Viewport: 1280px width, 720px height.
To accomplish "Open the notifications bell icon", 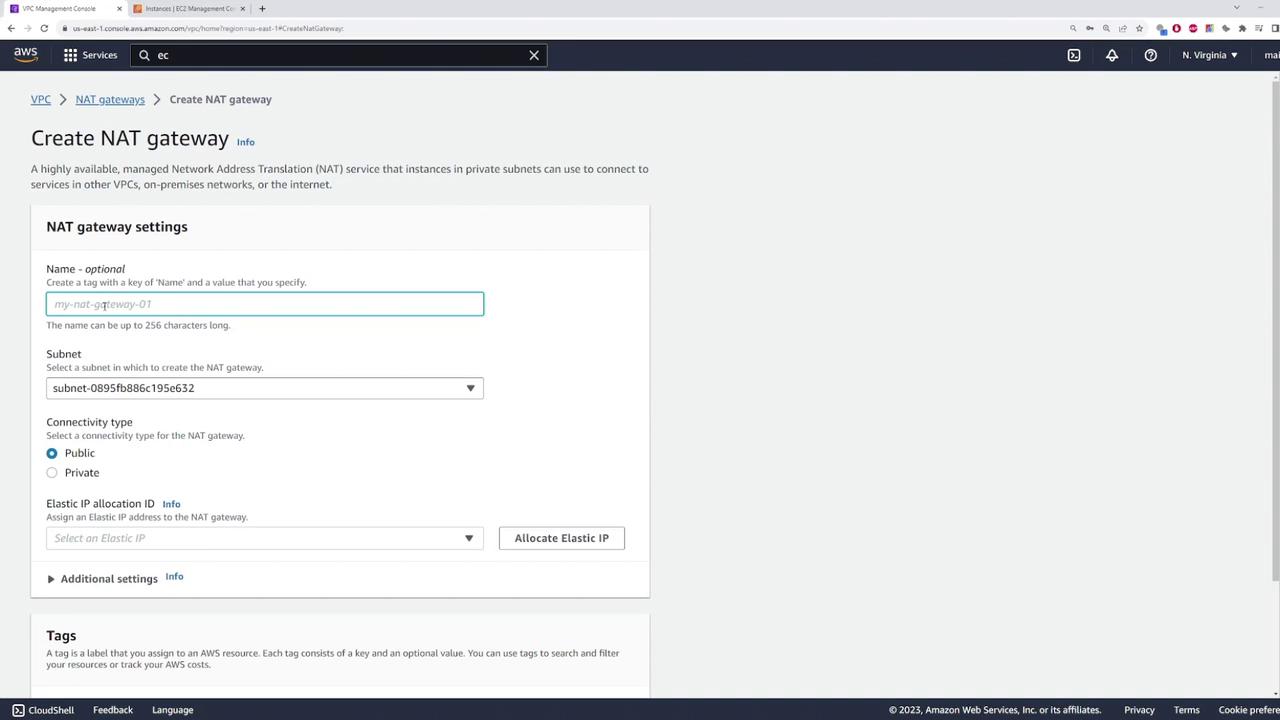I will click(x=1112, y=55).
